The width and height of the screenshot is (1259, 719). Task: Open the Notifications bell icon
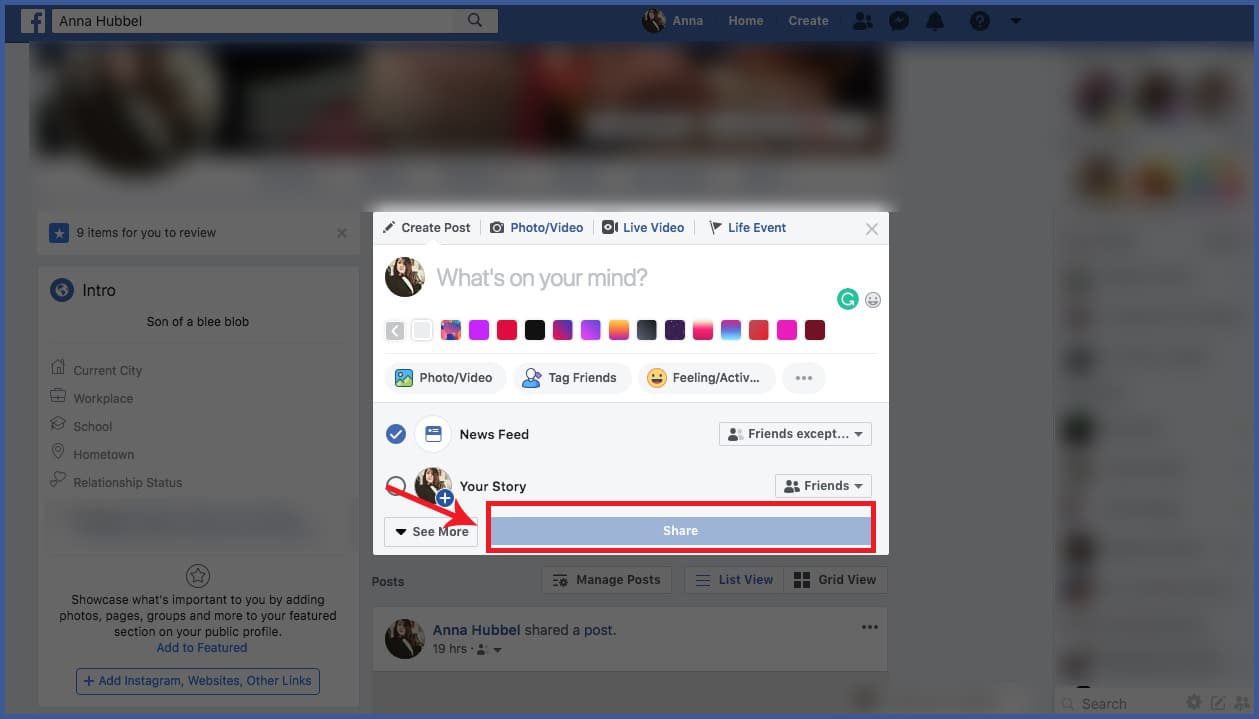click(x=936, y=21)
